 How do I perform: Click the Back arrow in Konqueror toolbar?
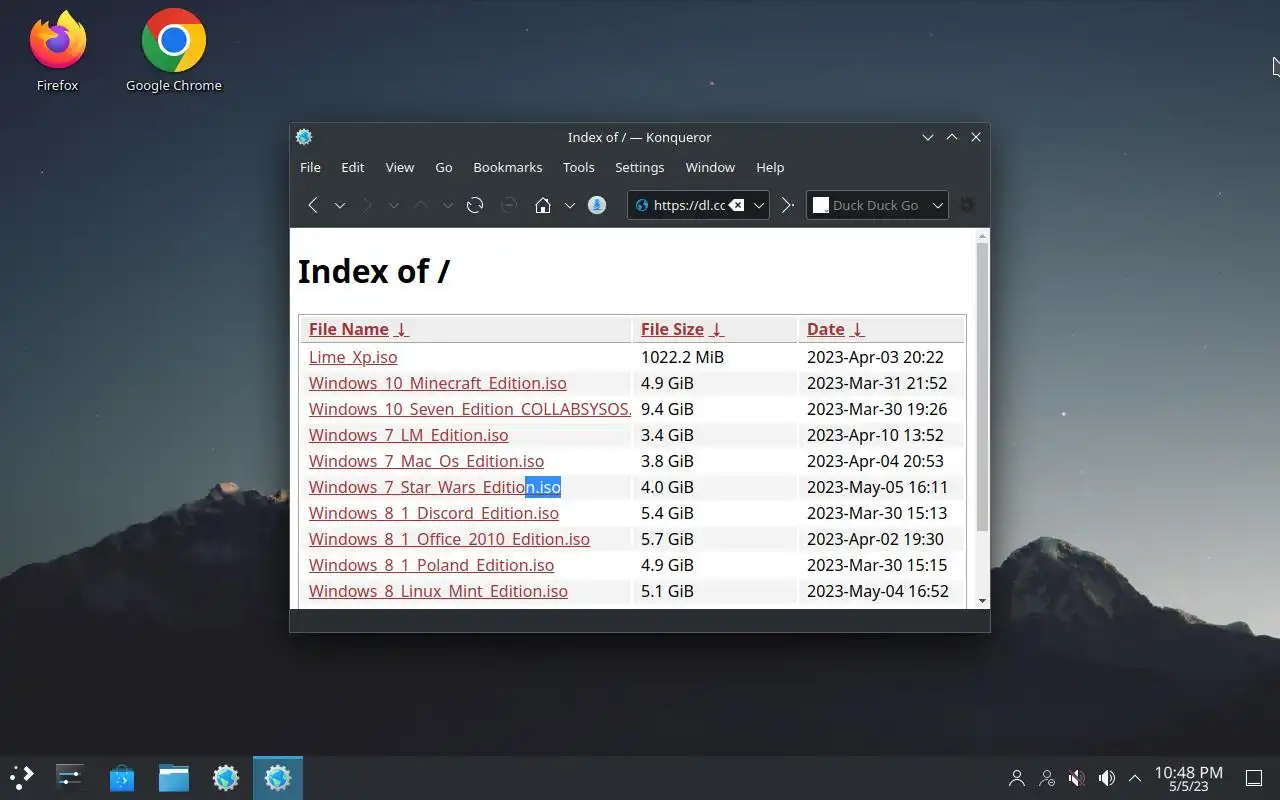[x=313, y=205]
